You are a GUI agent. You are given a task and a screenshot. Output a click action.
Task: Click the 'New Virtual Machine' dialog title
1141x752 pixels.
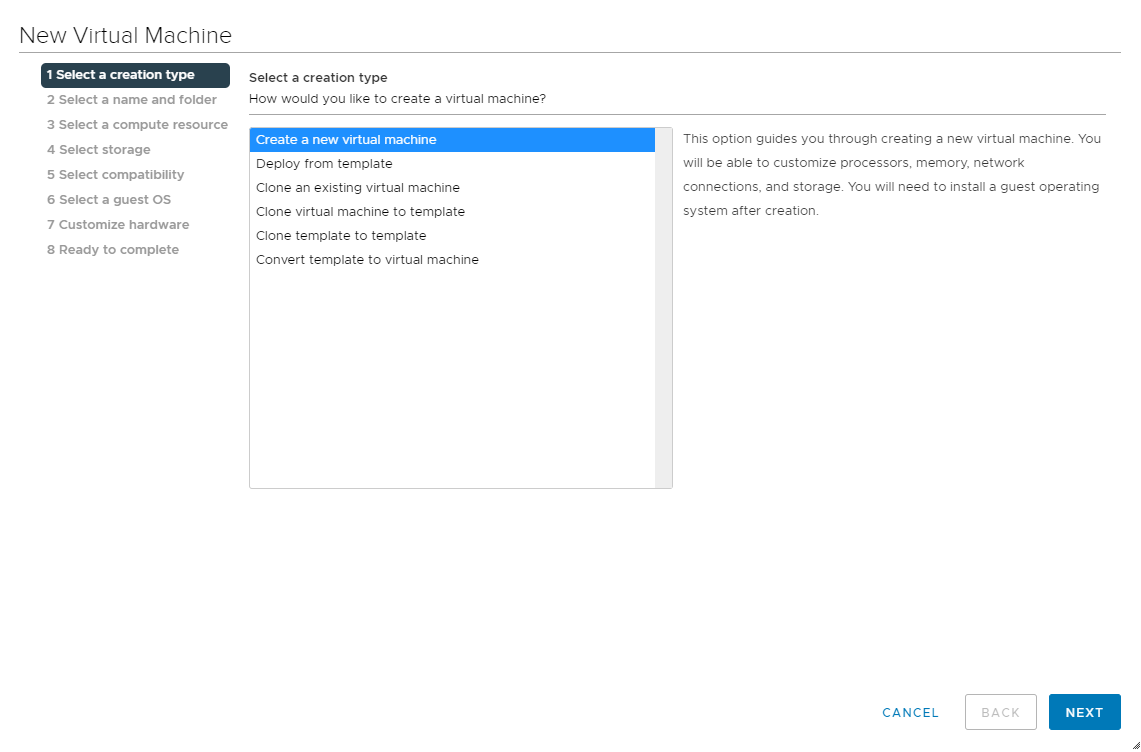tap(126, 36)
